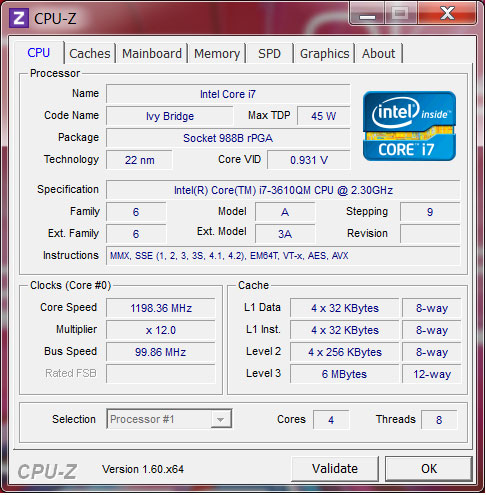
Task: Click the L1 Inst. '8-way' associativity value
Action: click(432, 330)
